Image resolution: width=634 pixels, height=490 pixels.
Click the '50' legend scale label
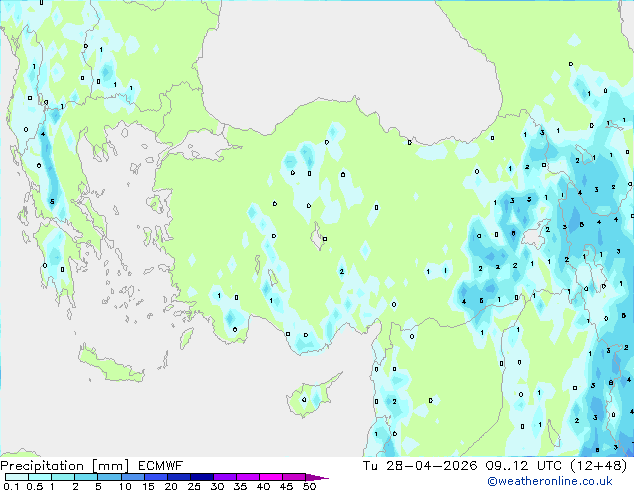pyautogui.click(x=309, y=486)
